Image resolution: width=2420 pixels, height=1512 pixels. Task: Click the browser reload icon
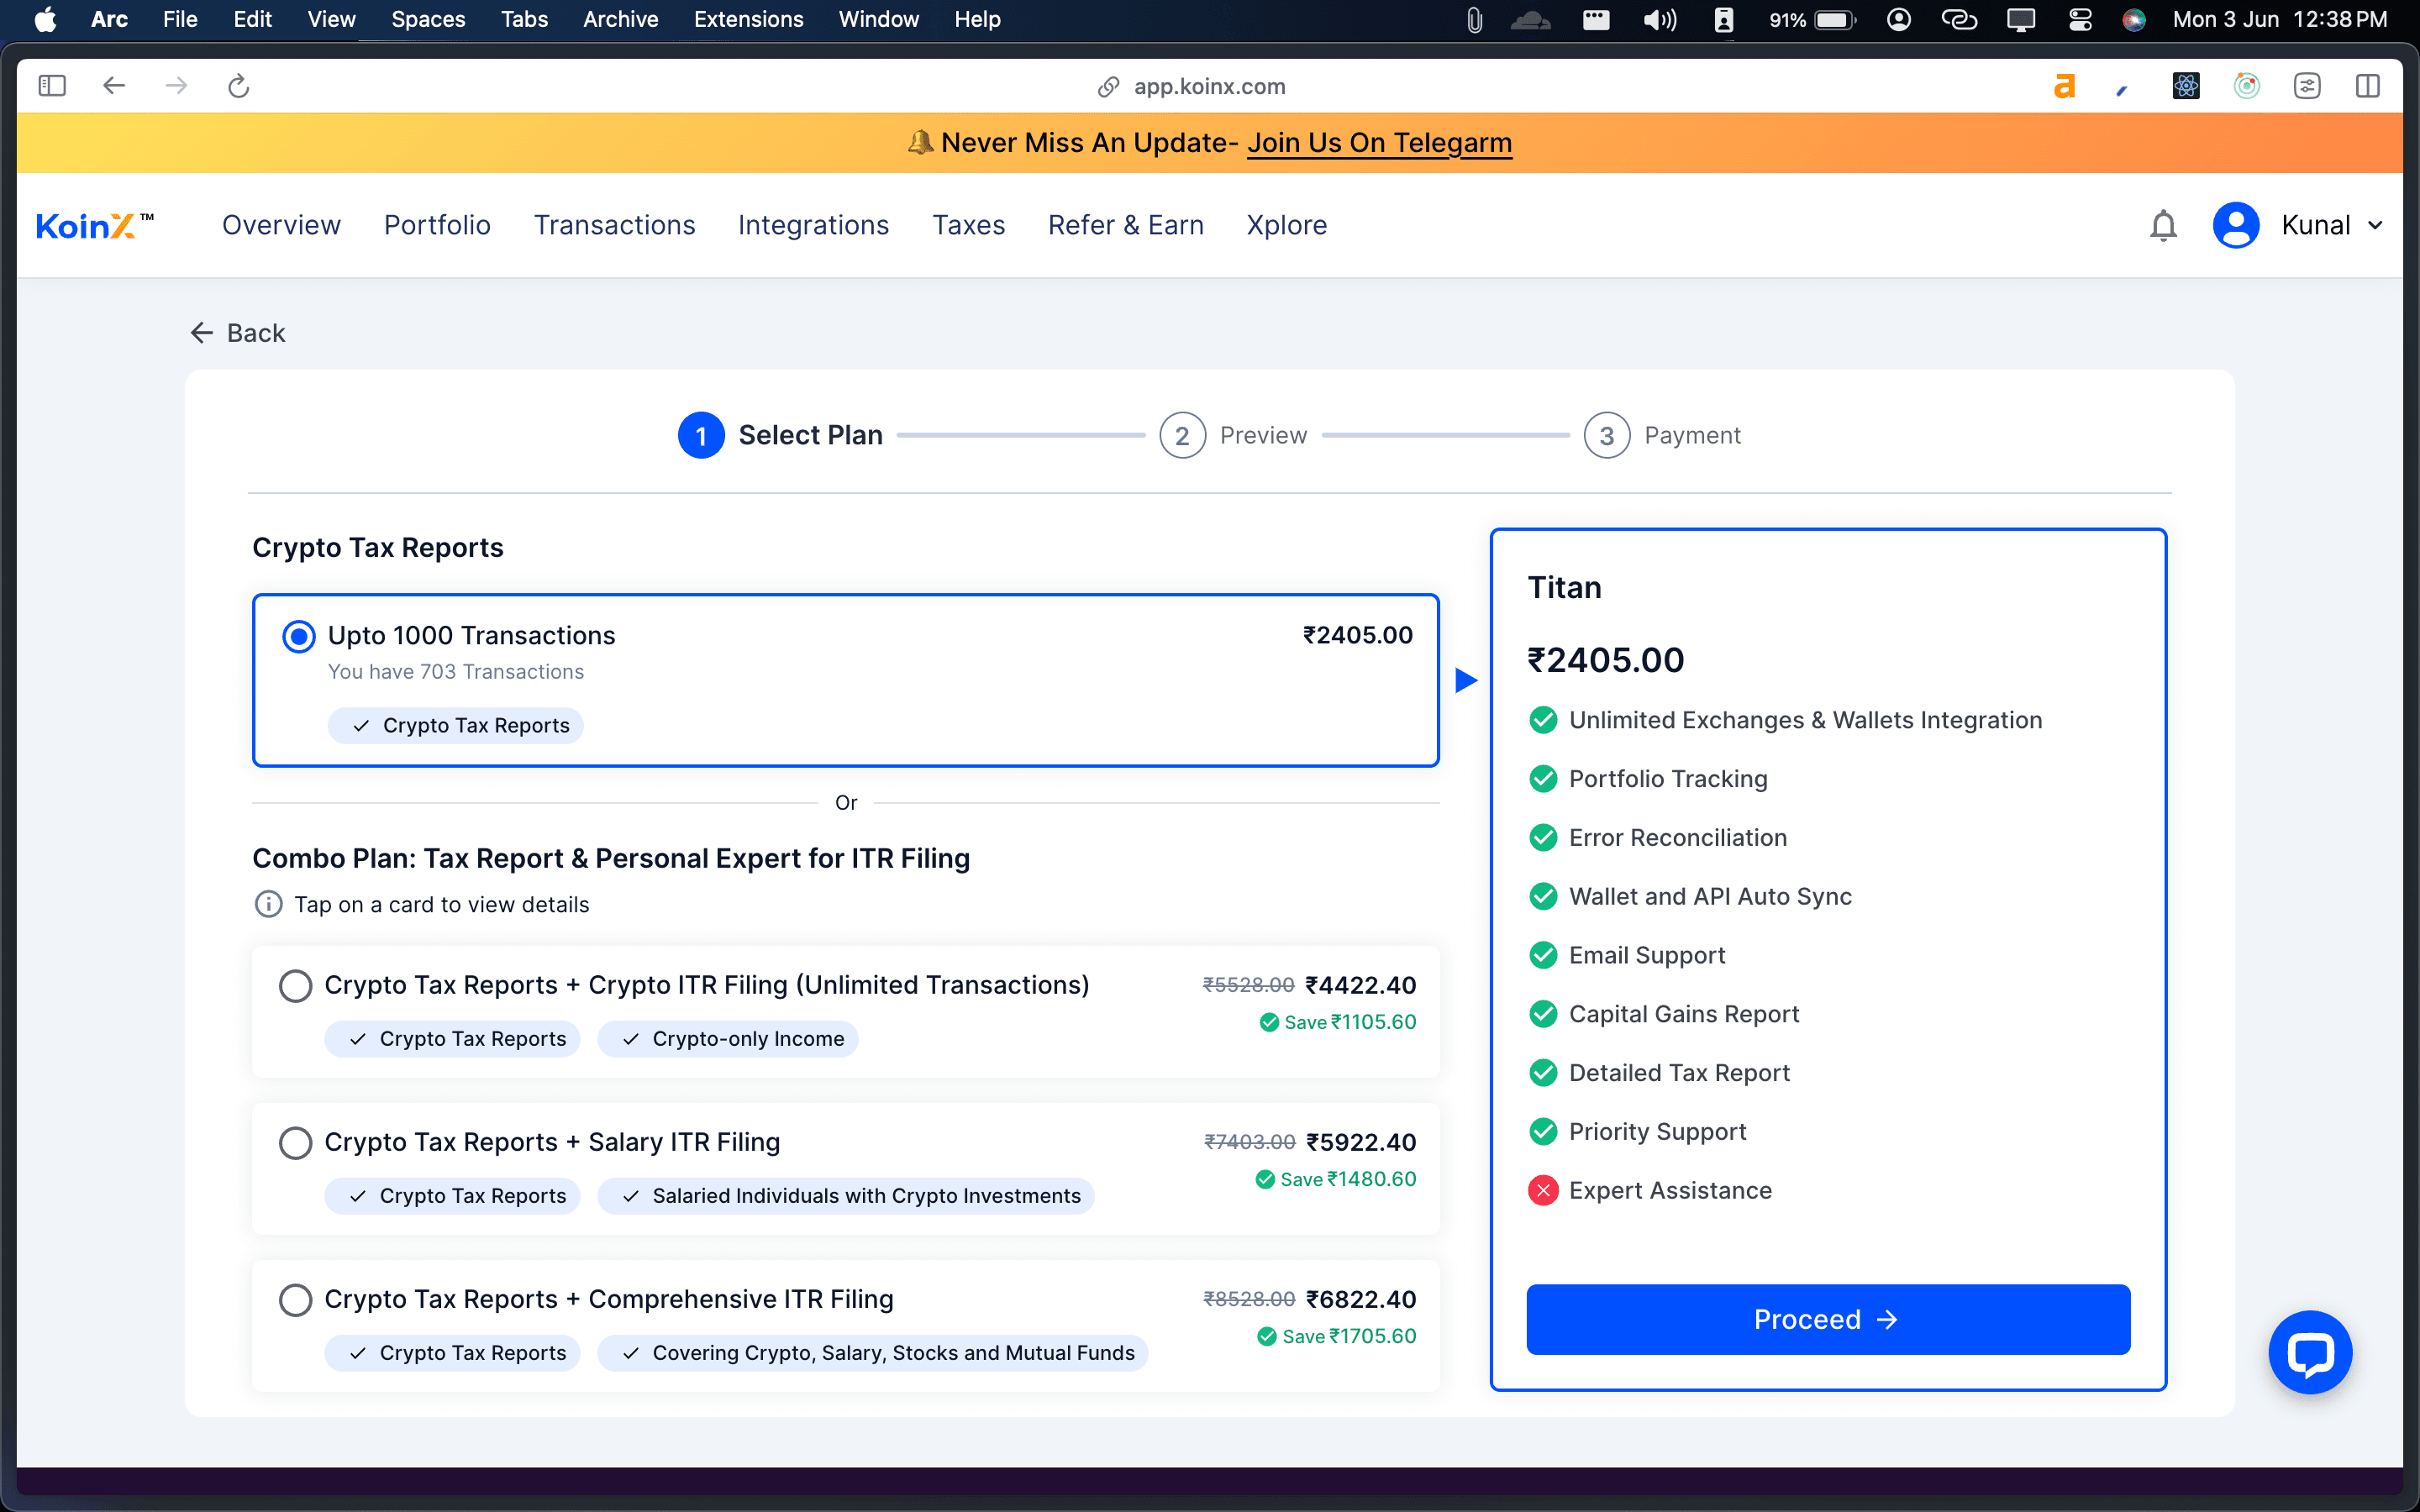[238, 86]
